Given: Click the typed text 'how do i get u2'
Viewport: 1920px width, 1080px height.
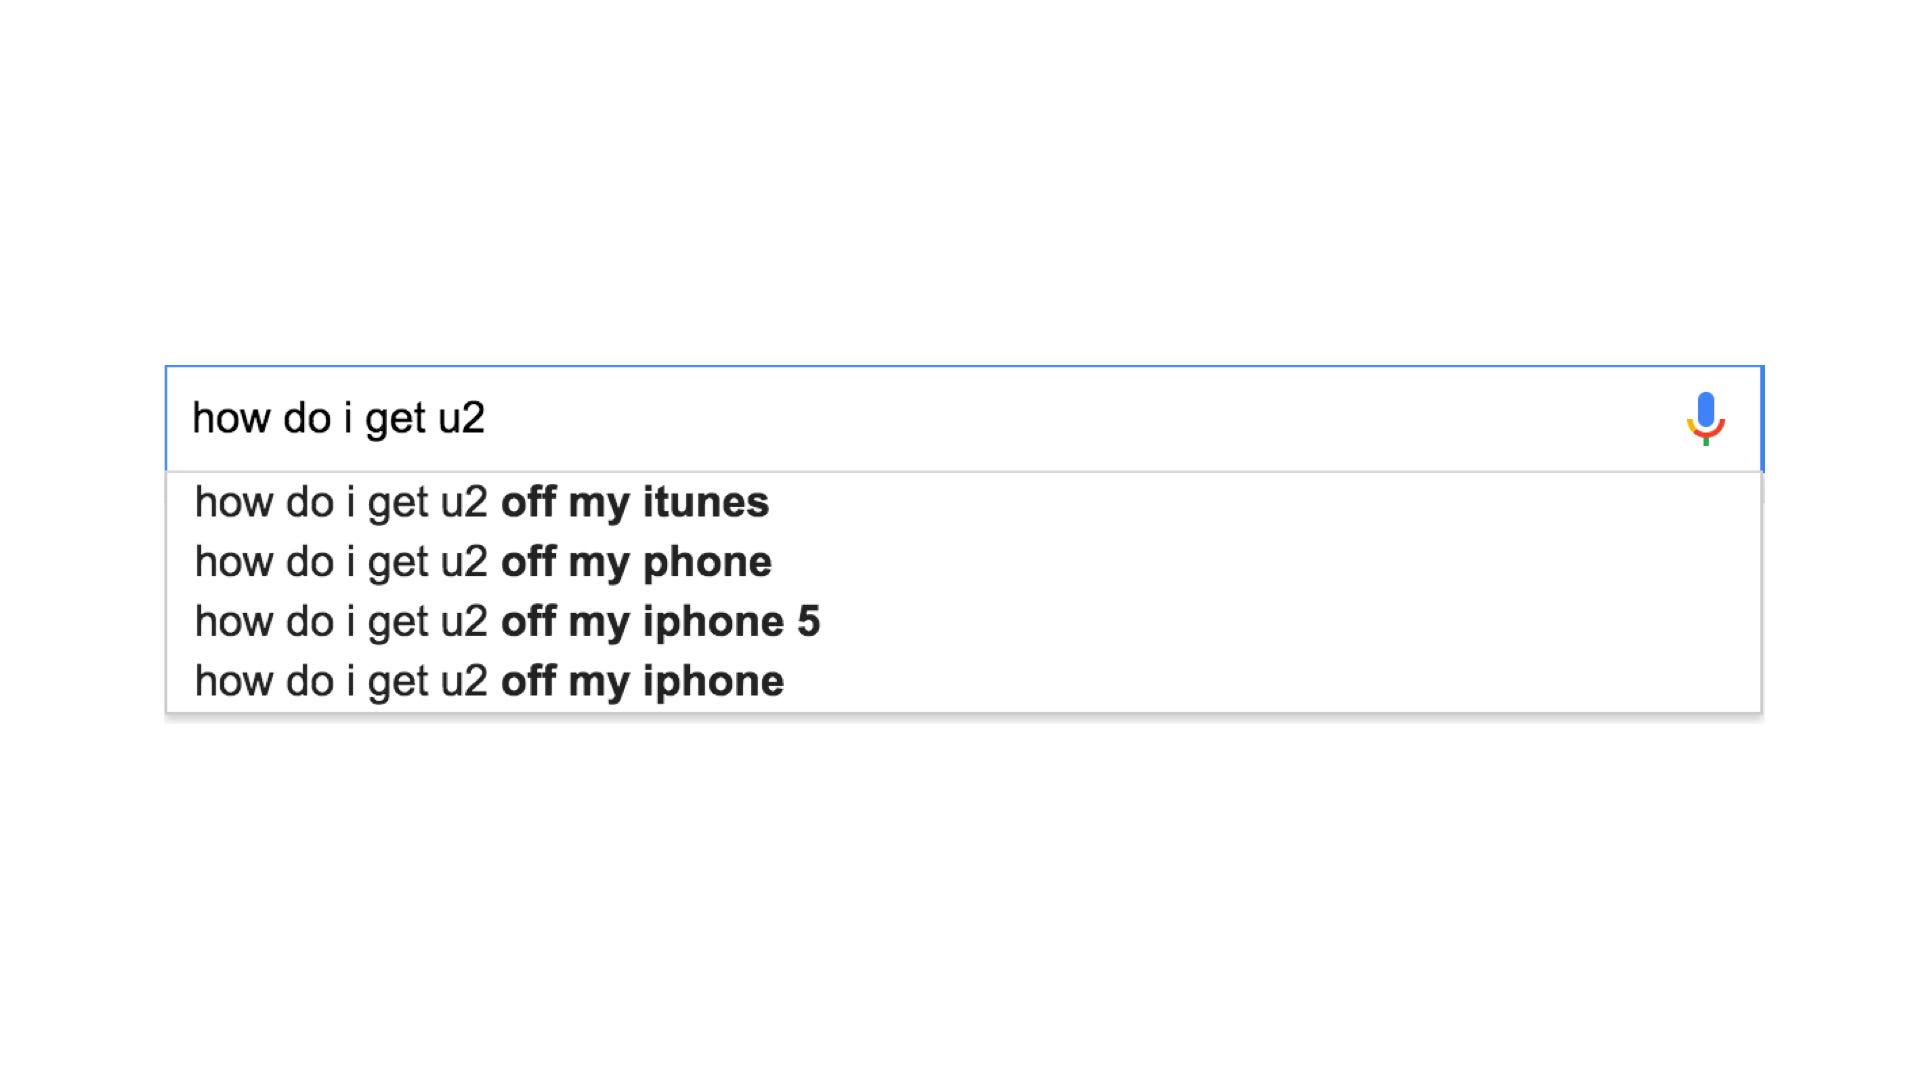Looking at the screenshot, I should click(338, 418).
